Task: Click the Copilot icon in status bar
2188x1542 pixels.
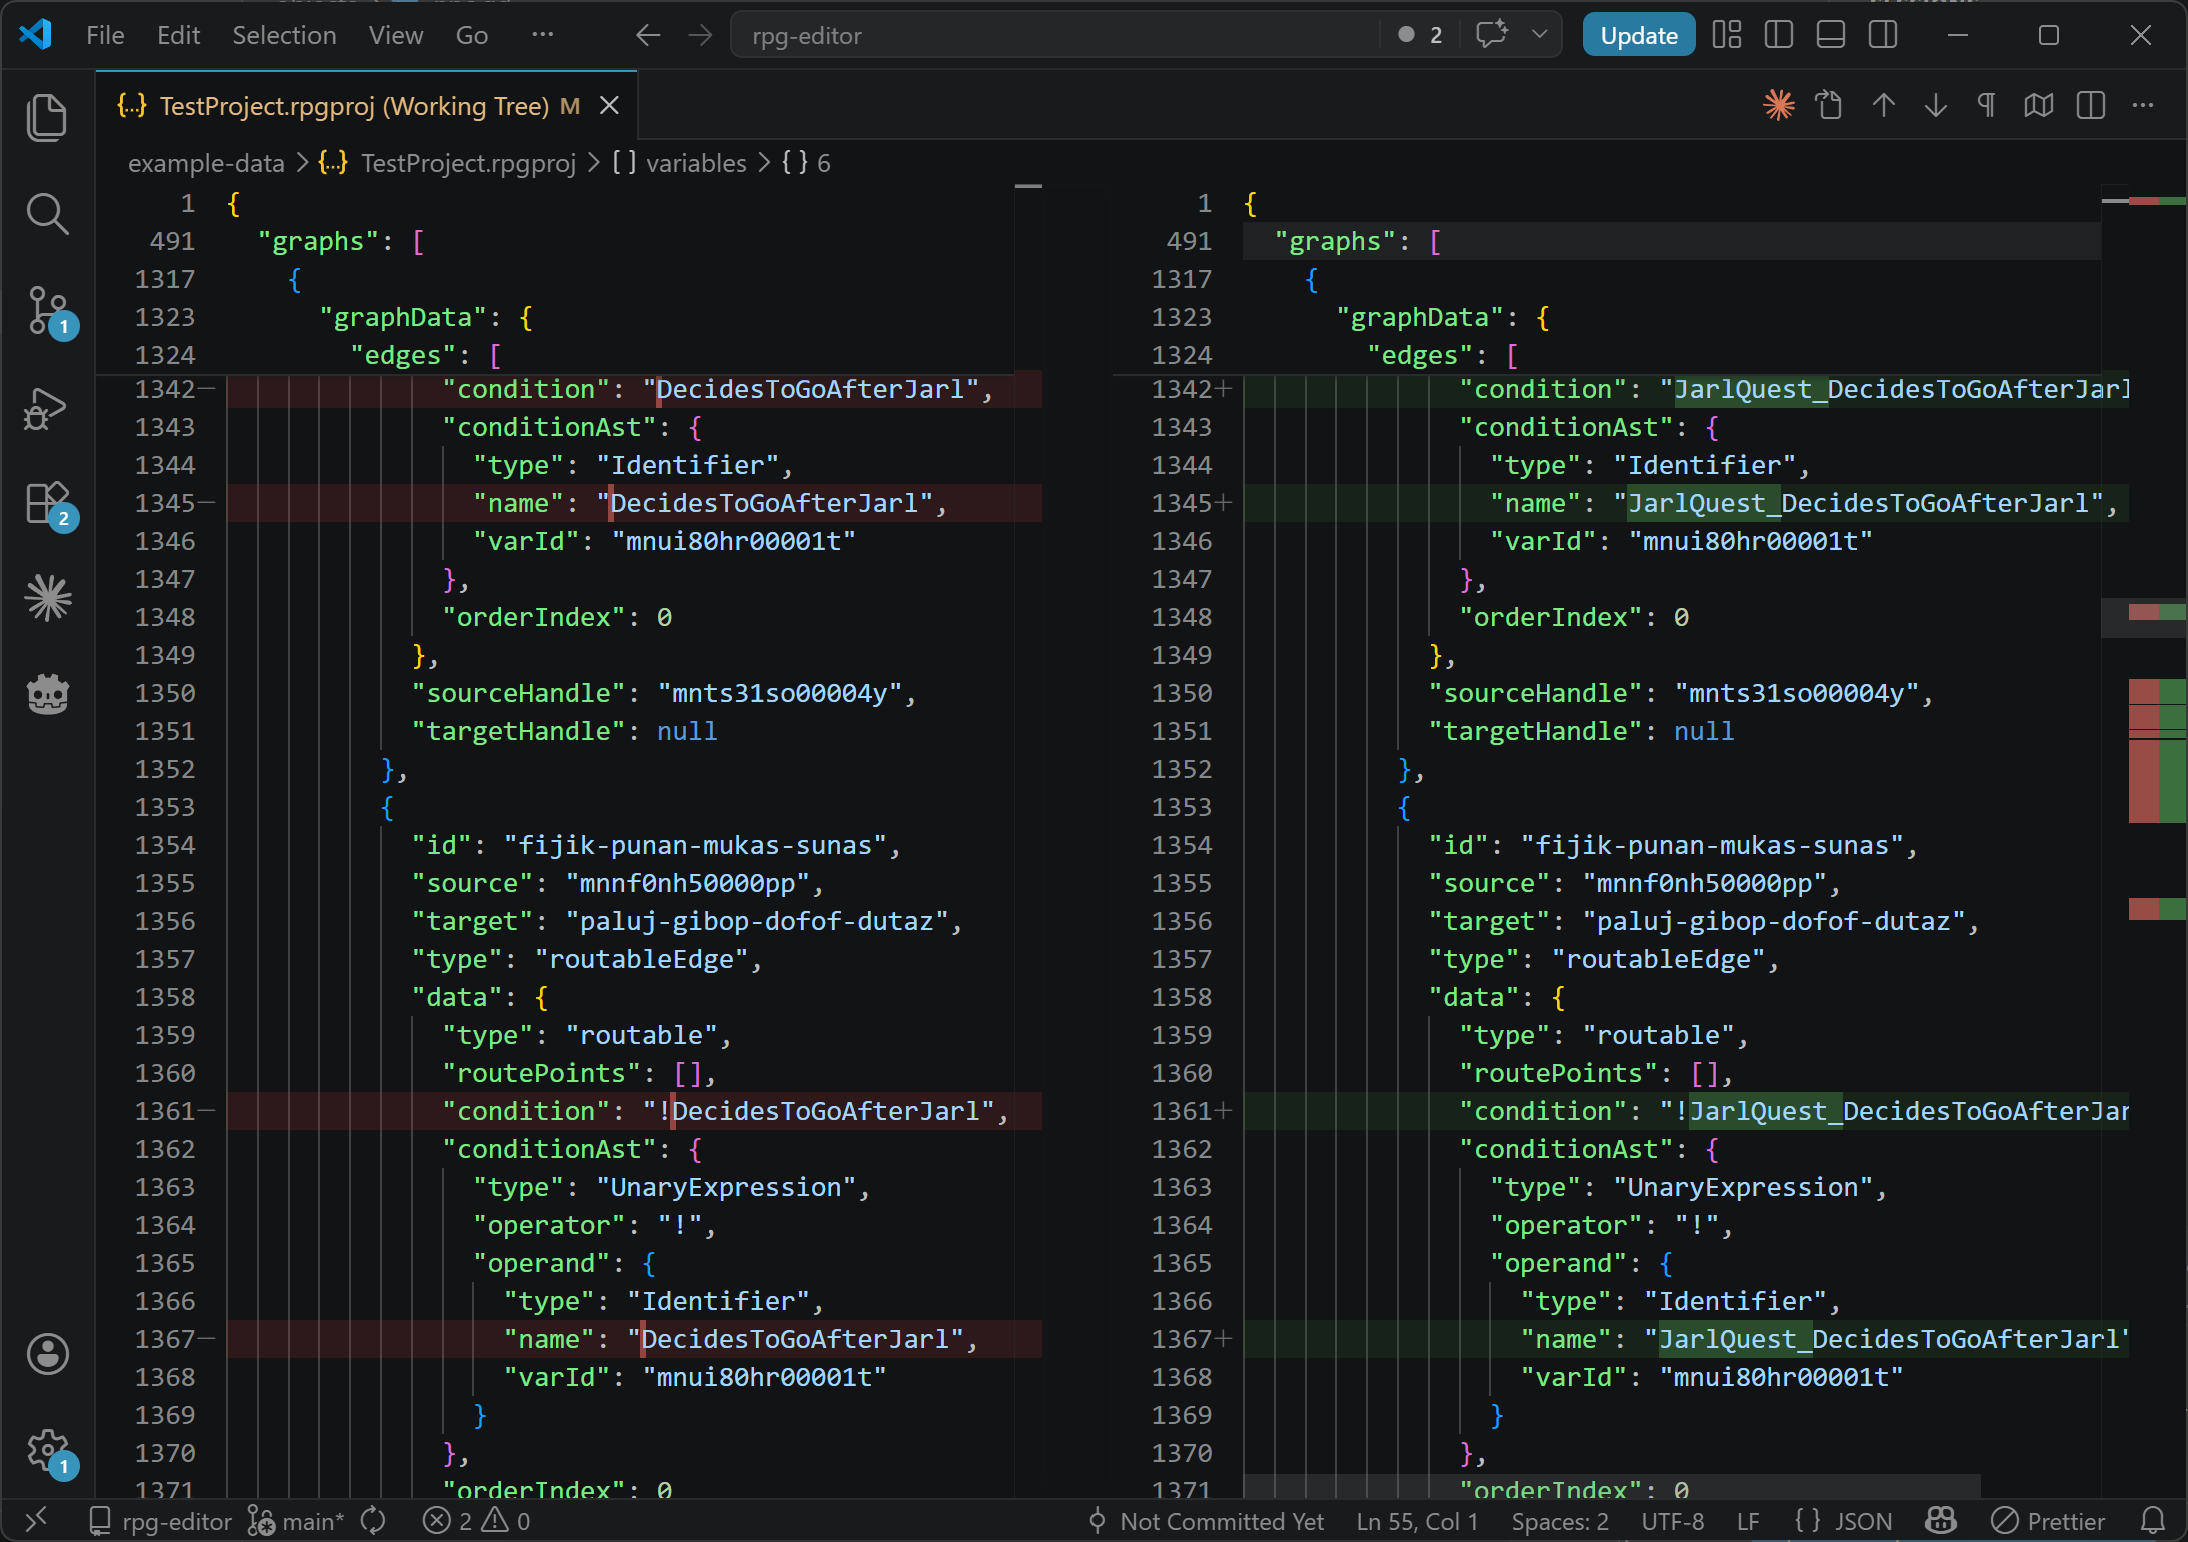Action: (1940, 1521)
